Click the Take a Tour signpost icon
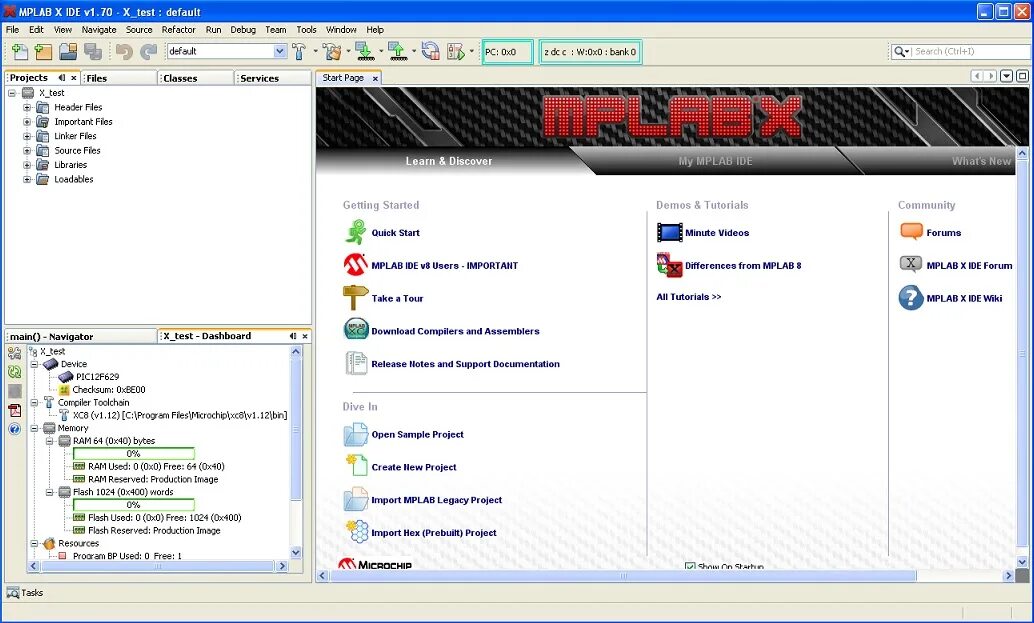The image size is (1034, 623). (x=355, y=297)
